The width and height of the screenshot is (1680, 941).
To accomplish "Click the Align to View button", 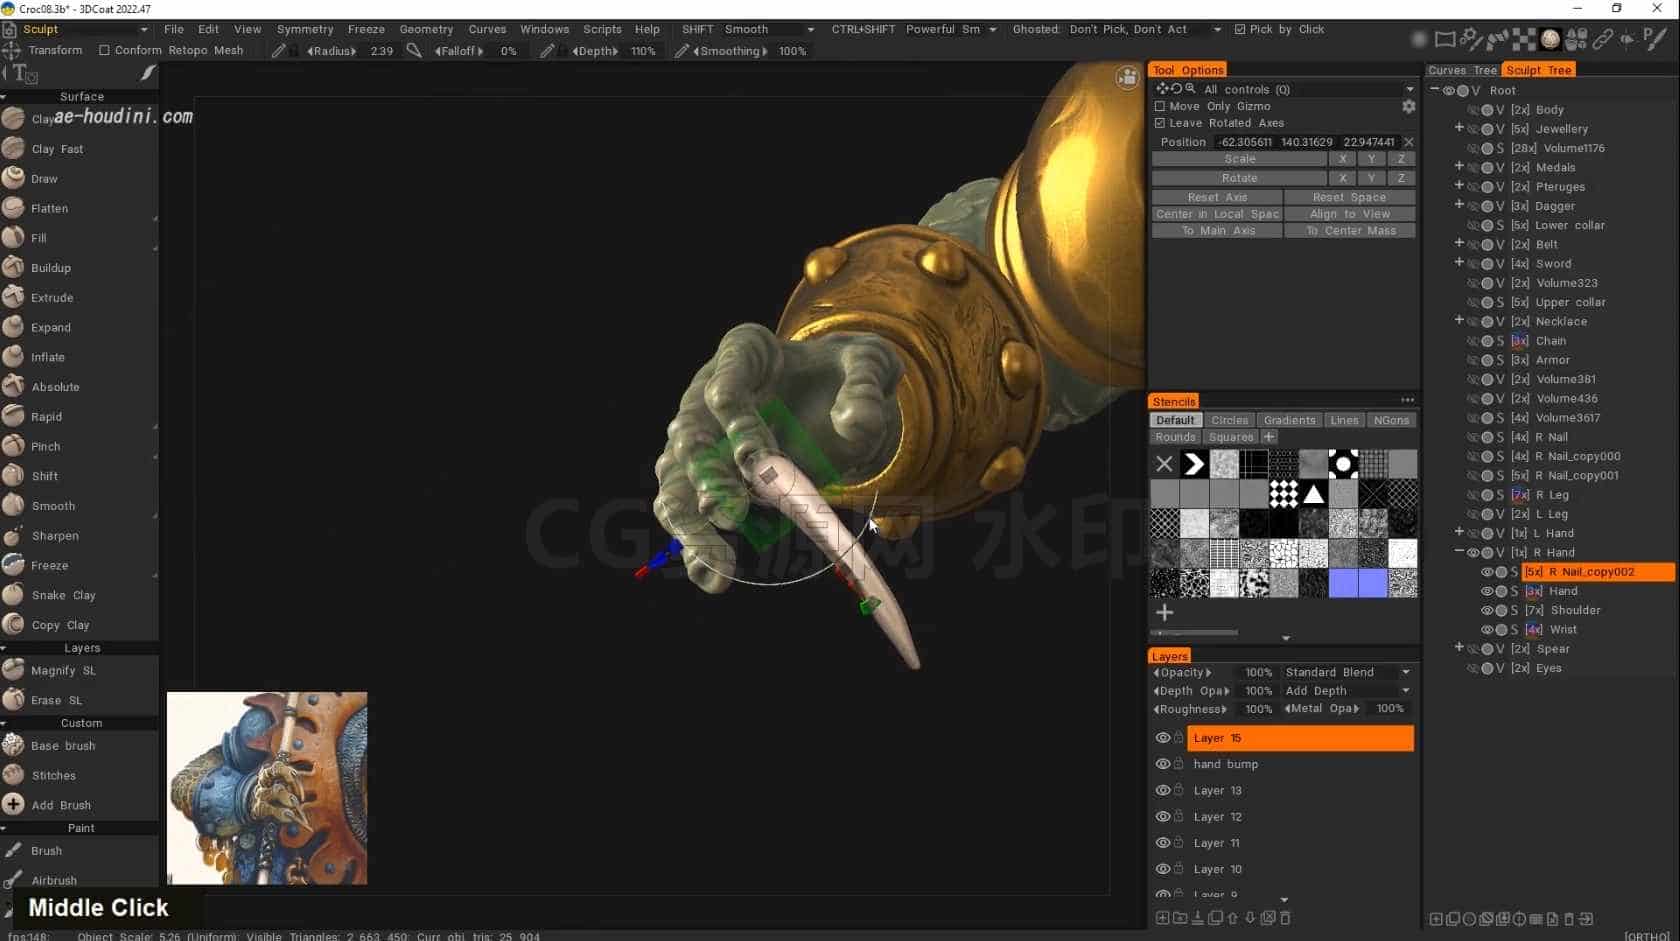I will point(1349,214).
